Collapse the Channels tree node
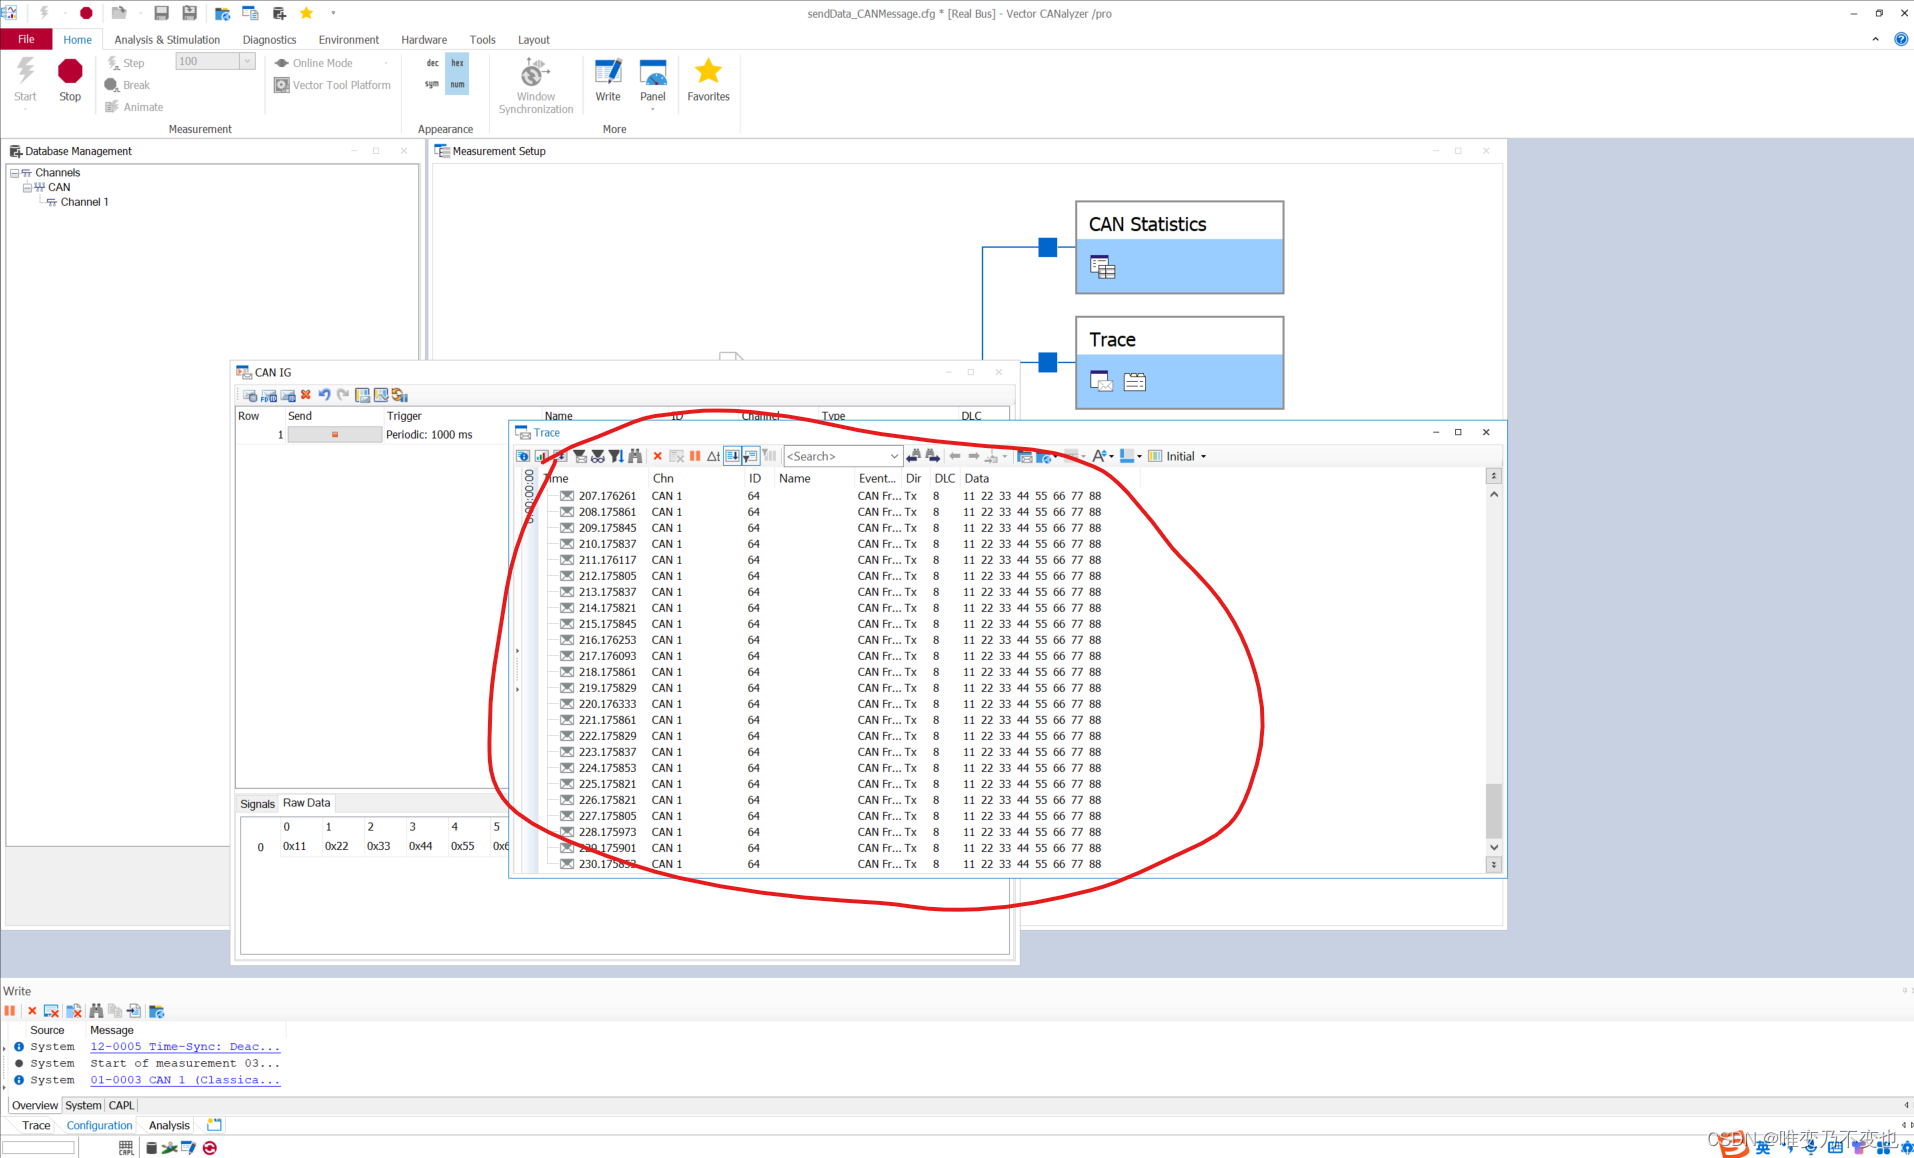Viewport: 1914px width, 1158px height. pyautogui.click(x=14, y=173)
